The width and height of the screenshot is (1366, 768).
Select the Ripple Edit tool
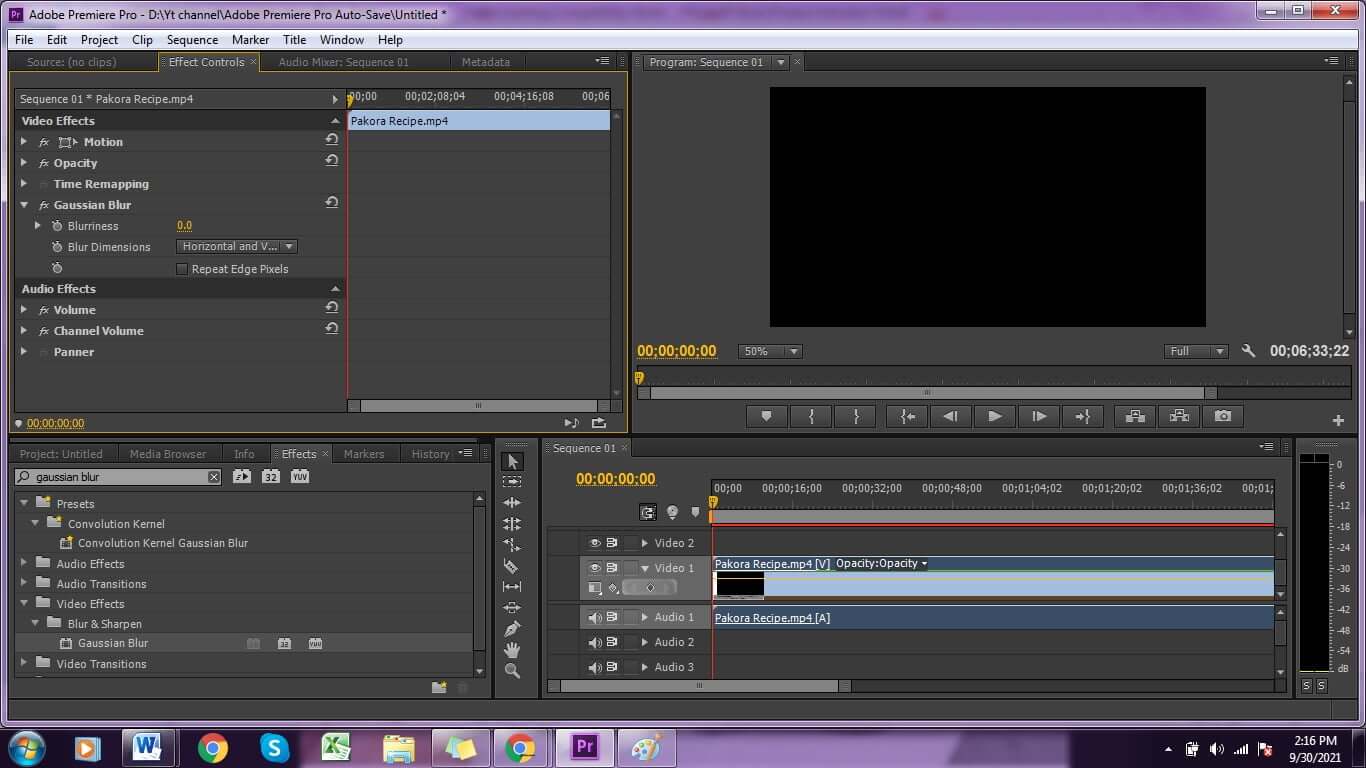pos(512,503)
